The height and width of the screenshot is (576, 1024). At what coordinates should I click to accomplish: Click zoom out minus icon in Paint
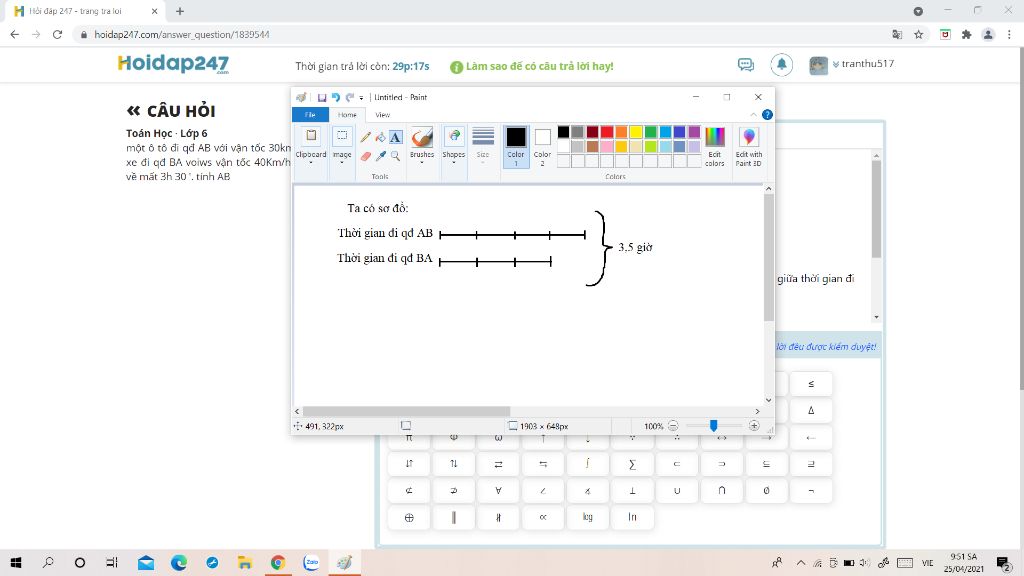tap(673, 426)
